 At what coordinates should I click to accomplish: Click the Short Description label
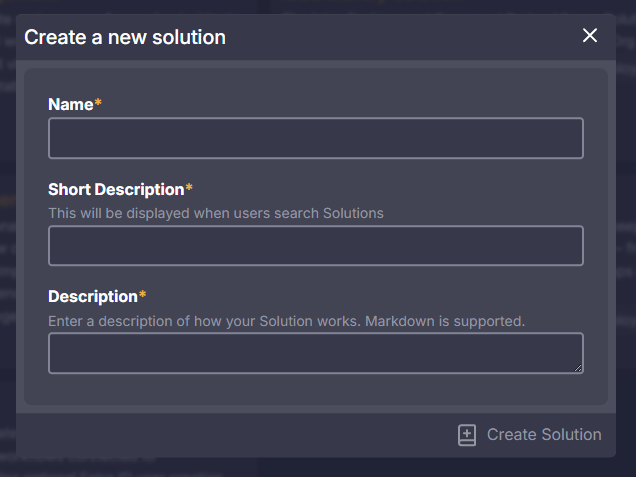pos(116,189)
